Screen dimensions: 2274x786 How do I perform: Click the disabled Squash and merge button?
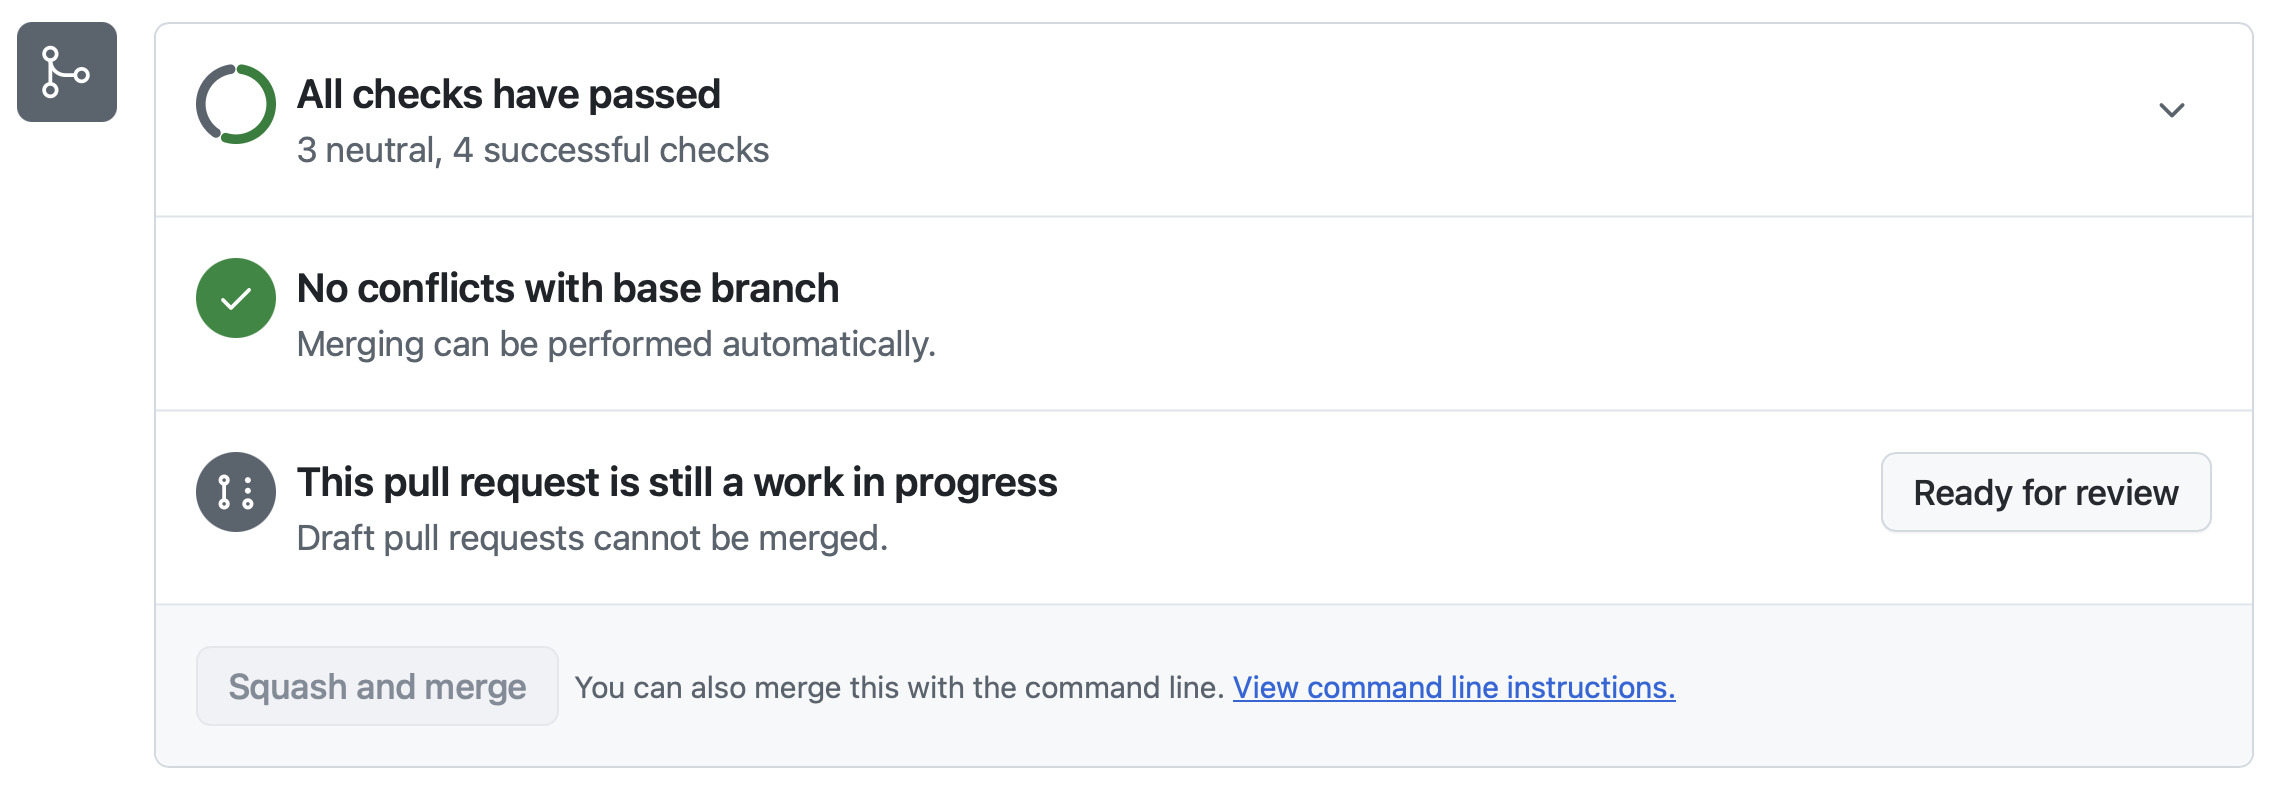click(x=377, y=686)
